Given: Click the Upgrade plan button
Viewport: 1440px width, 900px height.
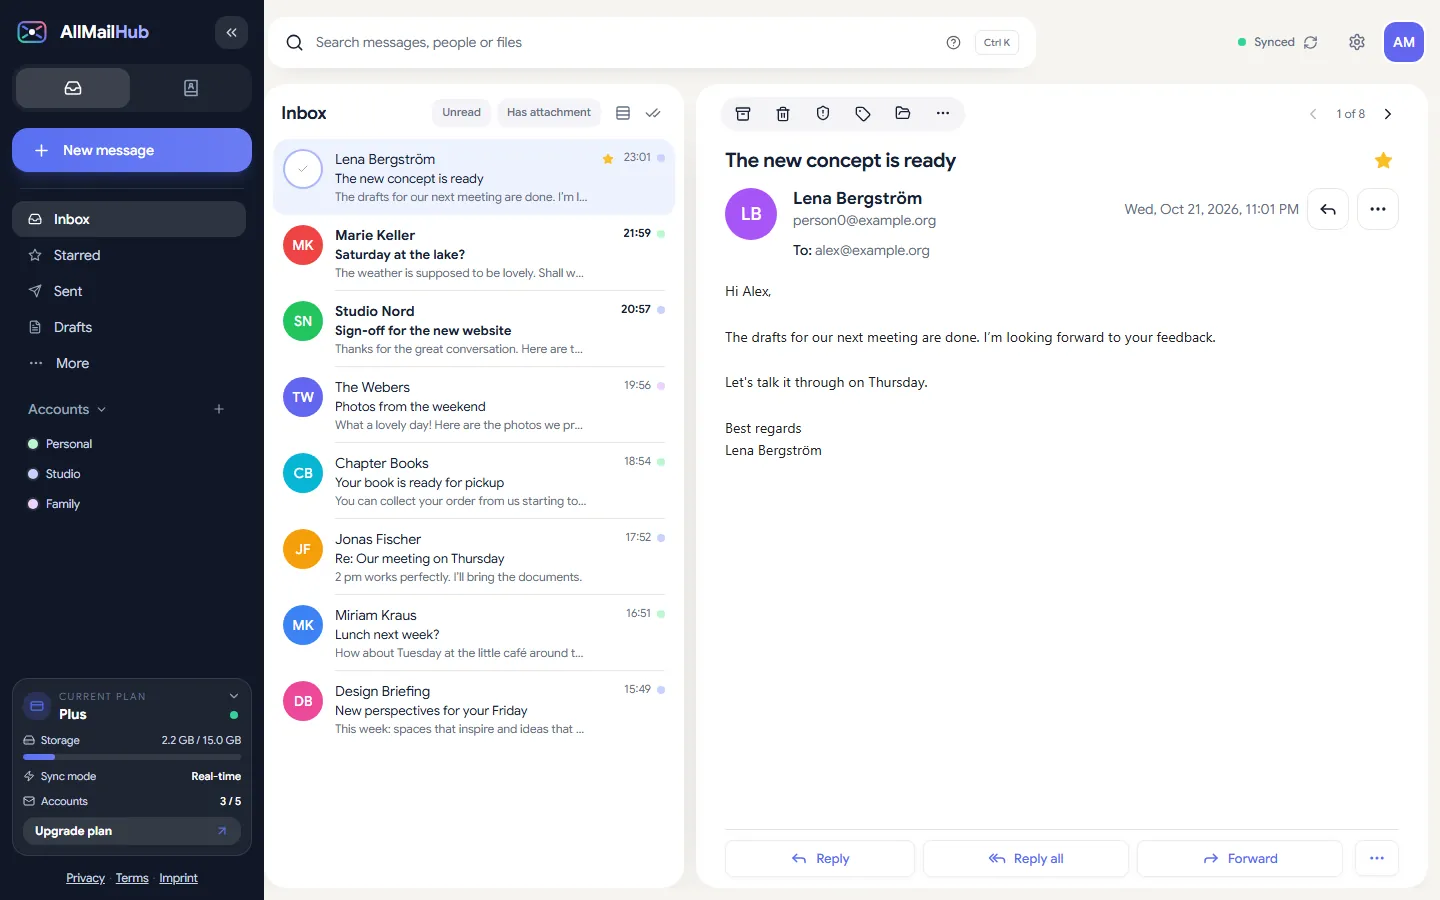Looking at the screenshot, I should pyautogui.click(x=132, y=831).
